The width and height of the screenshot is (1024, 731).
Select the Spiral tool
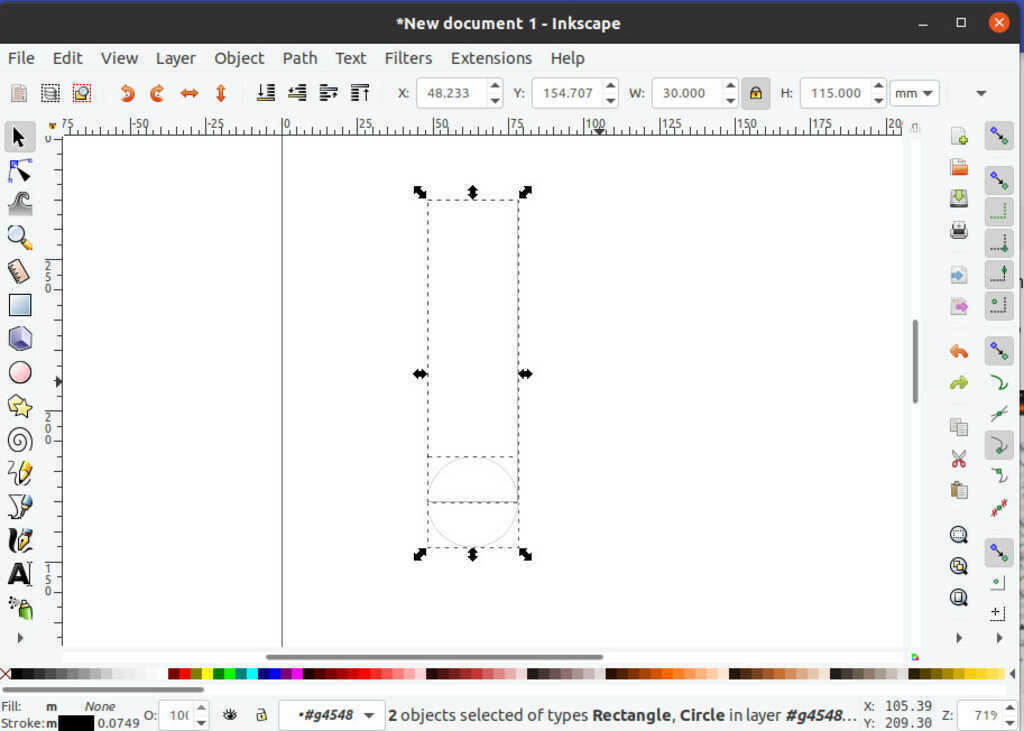click(x=20, y=440)
